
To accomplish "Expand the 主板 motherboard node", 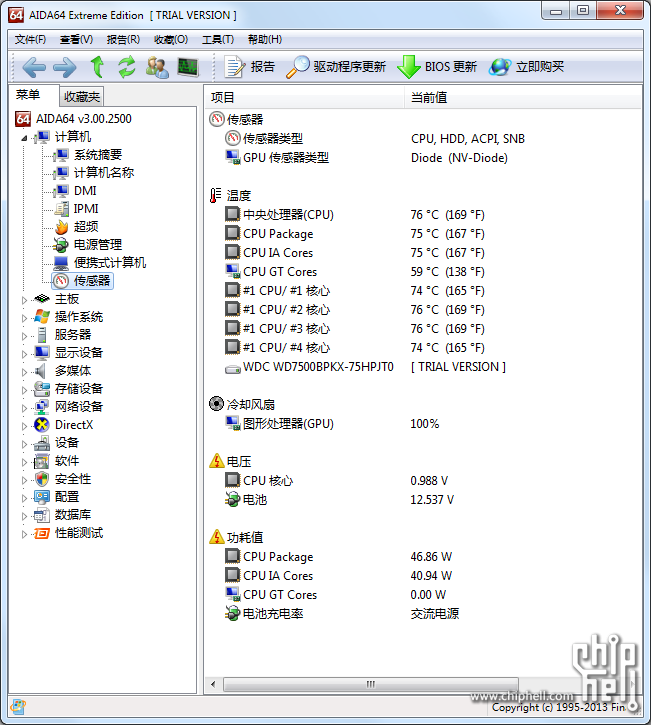I will point(24,300).
